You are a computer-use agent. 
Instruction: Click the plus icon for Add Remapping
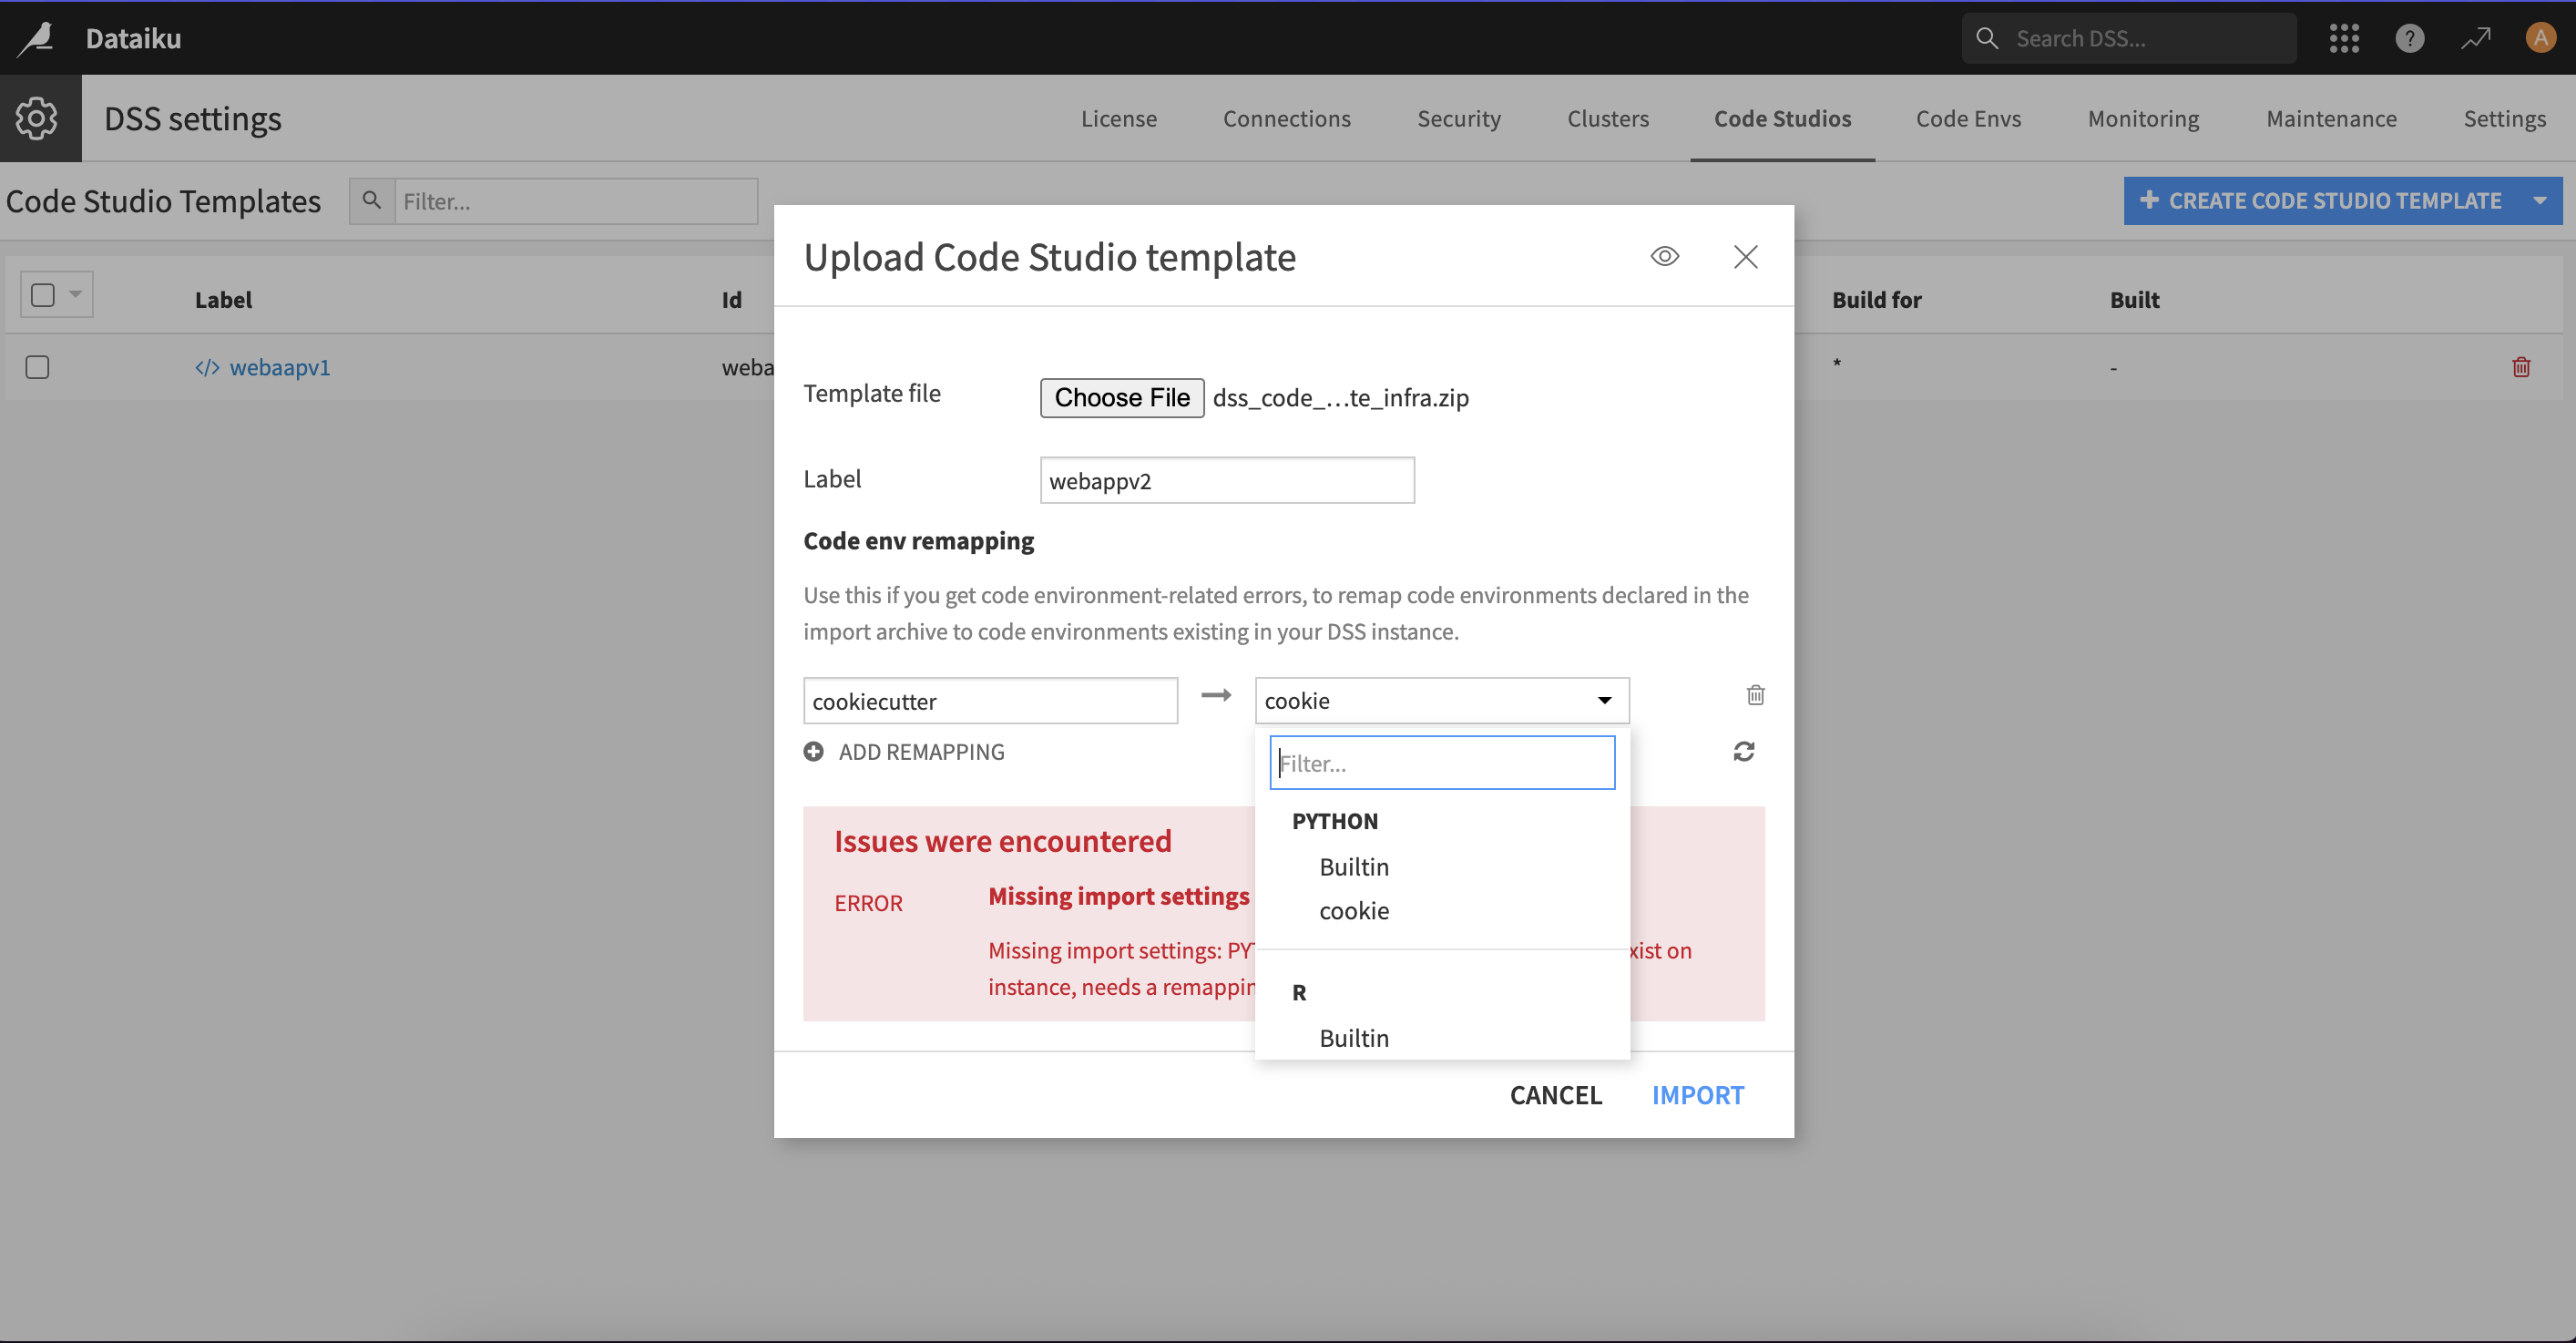coord(814,751)
